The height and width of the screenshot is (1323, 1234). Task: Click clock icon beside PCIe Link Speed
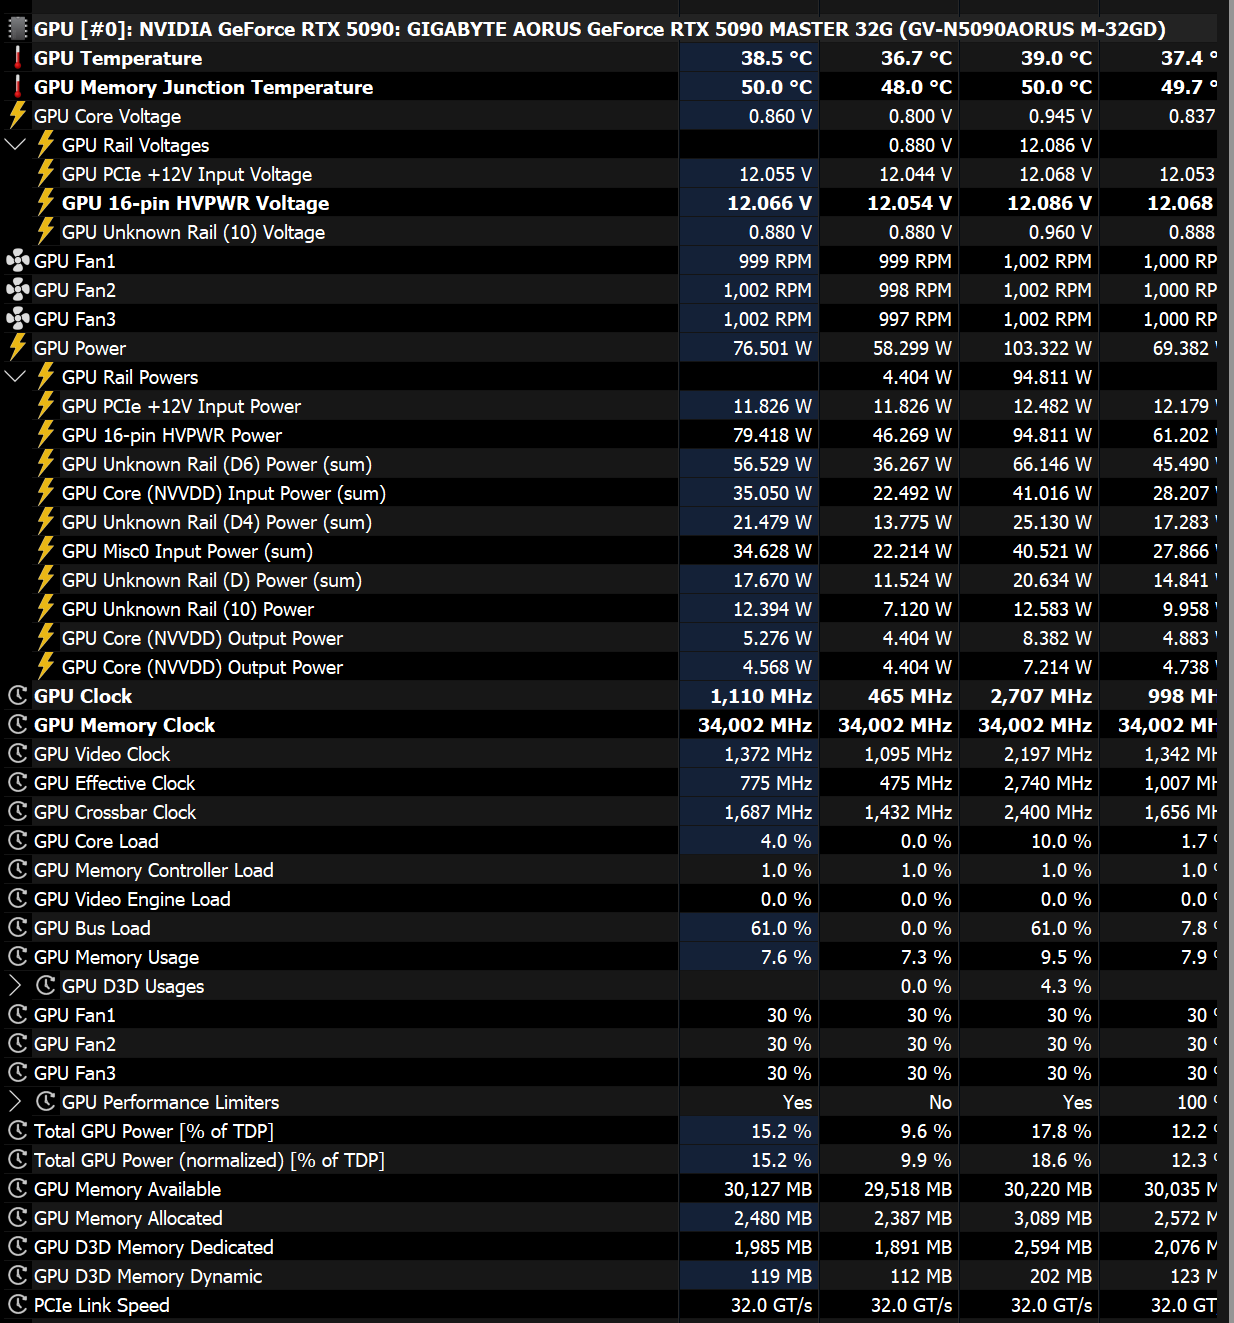17,1305
